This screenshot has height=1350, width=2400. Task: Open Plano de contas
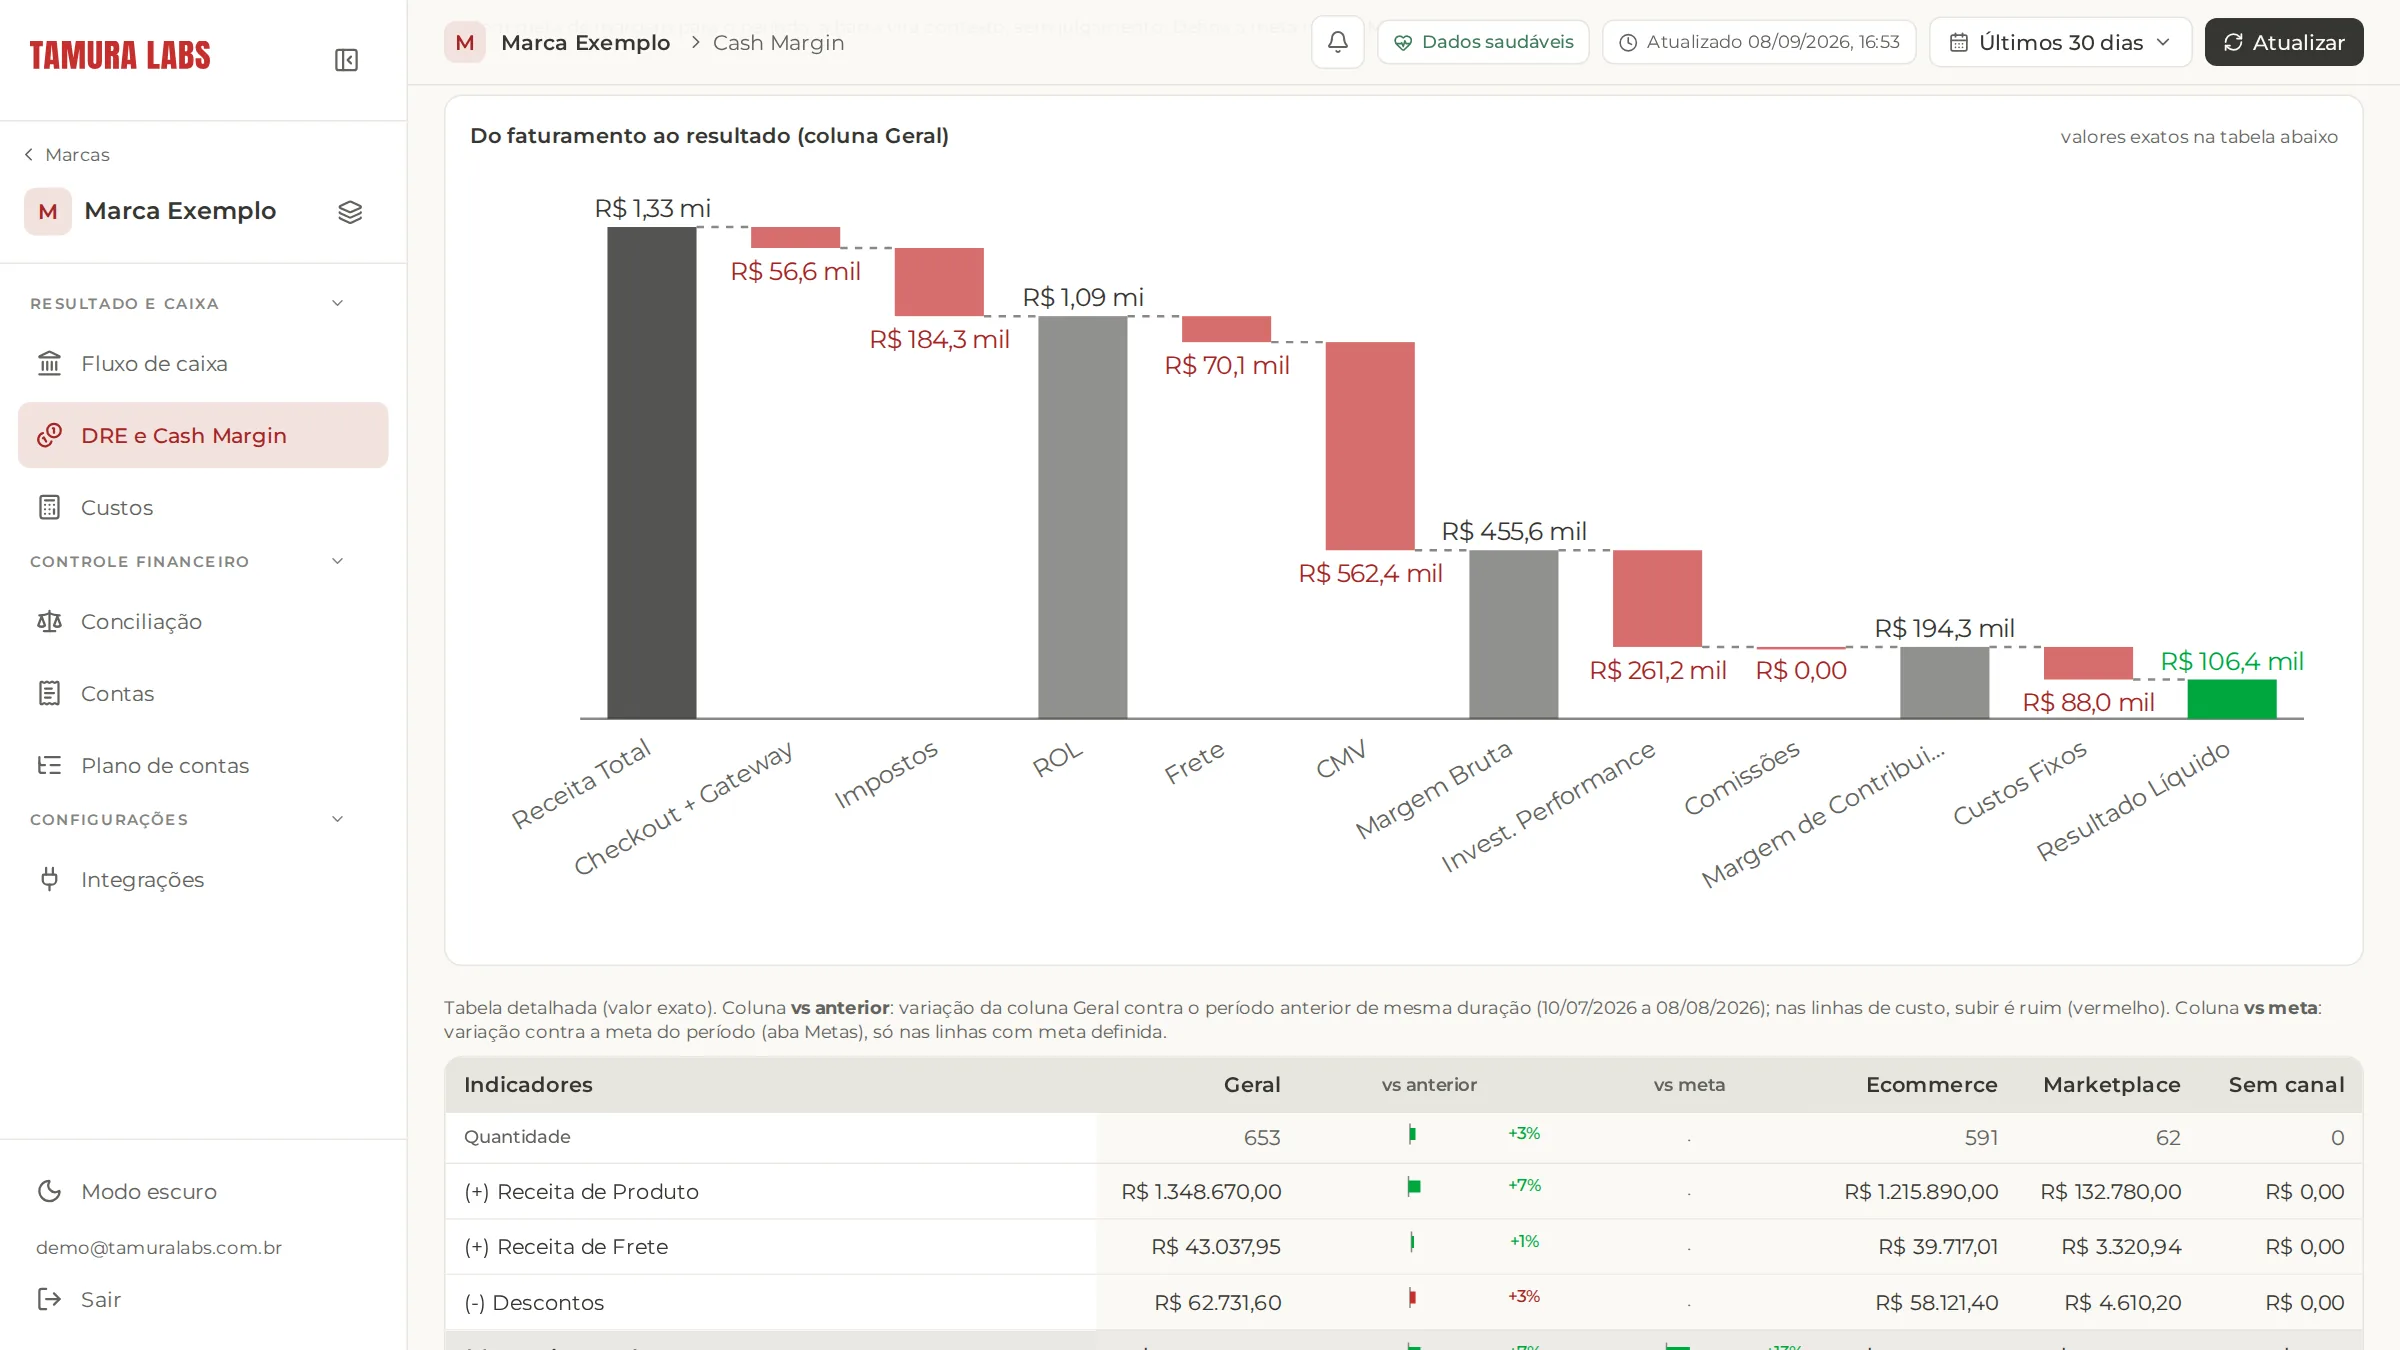tap(203, 765)
